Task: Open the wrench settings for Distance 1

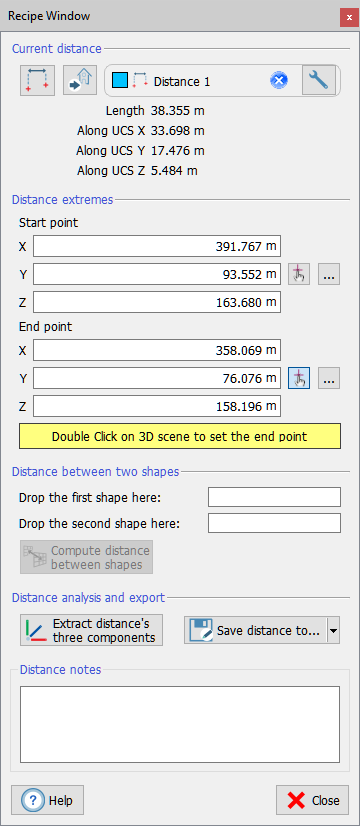Action: pos(319,81)
